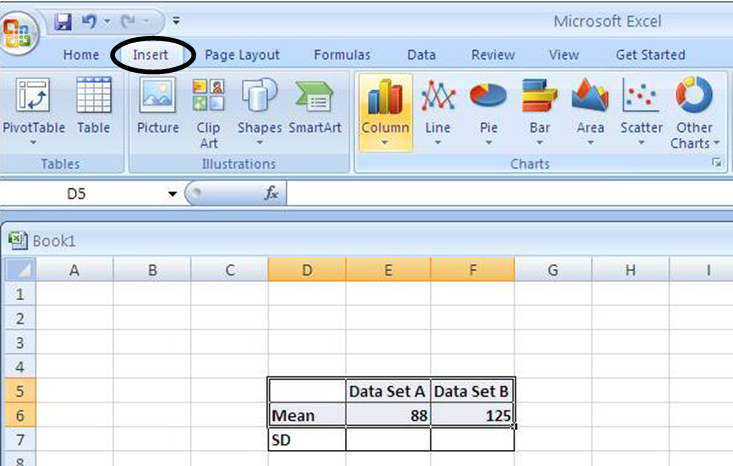The height and width of the screenshot is (466, 733).
Task: Select cell E7 in the SD row
Action: click(388, 439)
